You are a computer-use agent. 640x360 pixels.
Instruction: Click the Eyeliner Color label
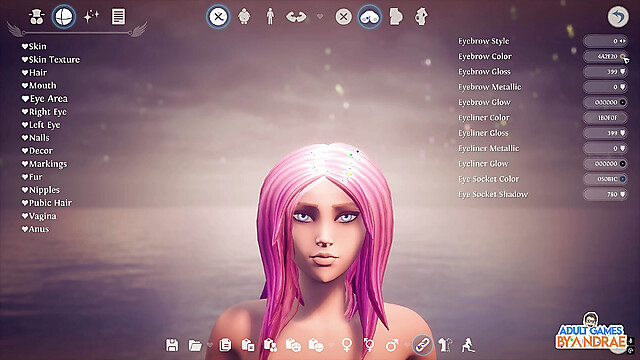pos(484,118)
